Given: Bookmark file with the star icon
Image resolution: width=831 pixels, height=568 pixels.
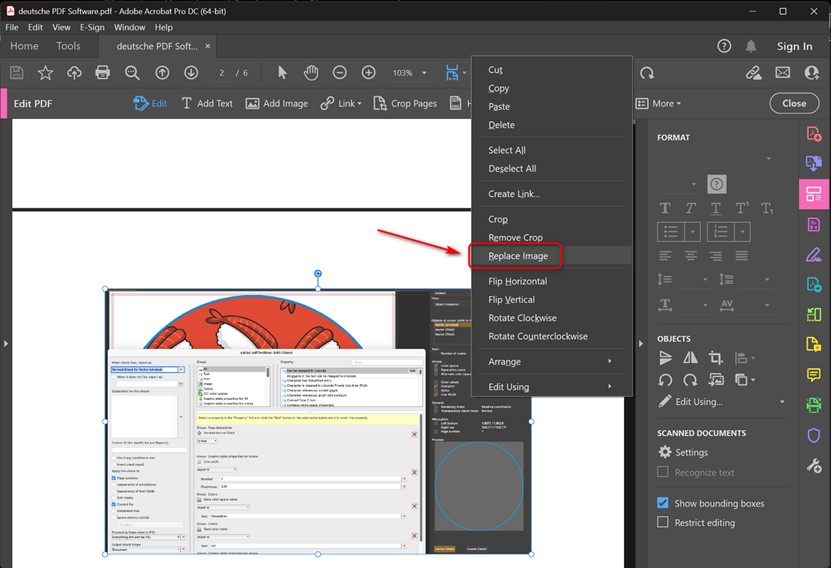Looking at the screenshot, I should pyautogui.click(x=45, y=73).
